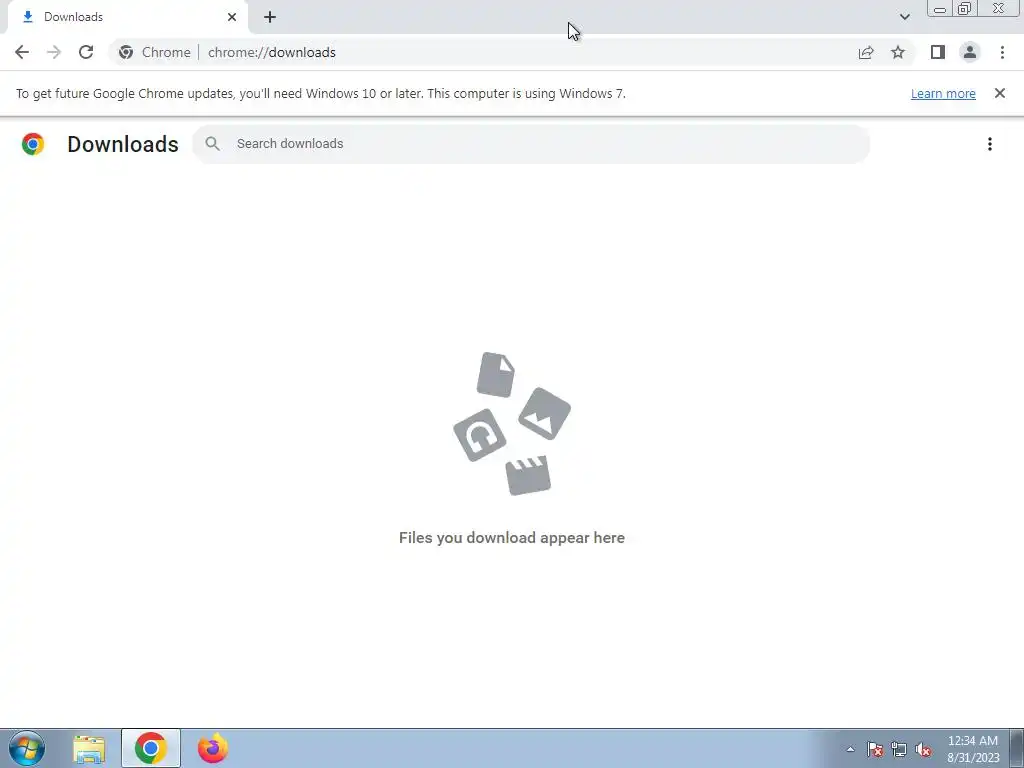Bookmark this tab with the star icon
1024x768 pixels.
(898, 52)
